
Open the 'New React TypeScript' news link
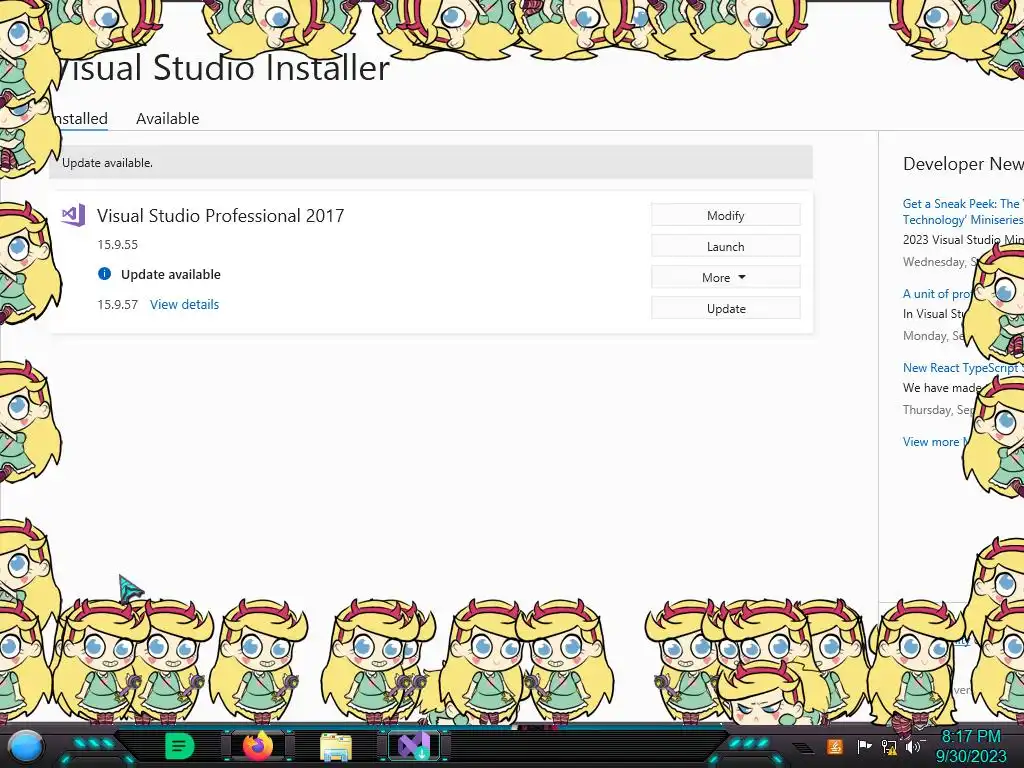tap(963, 368)
